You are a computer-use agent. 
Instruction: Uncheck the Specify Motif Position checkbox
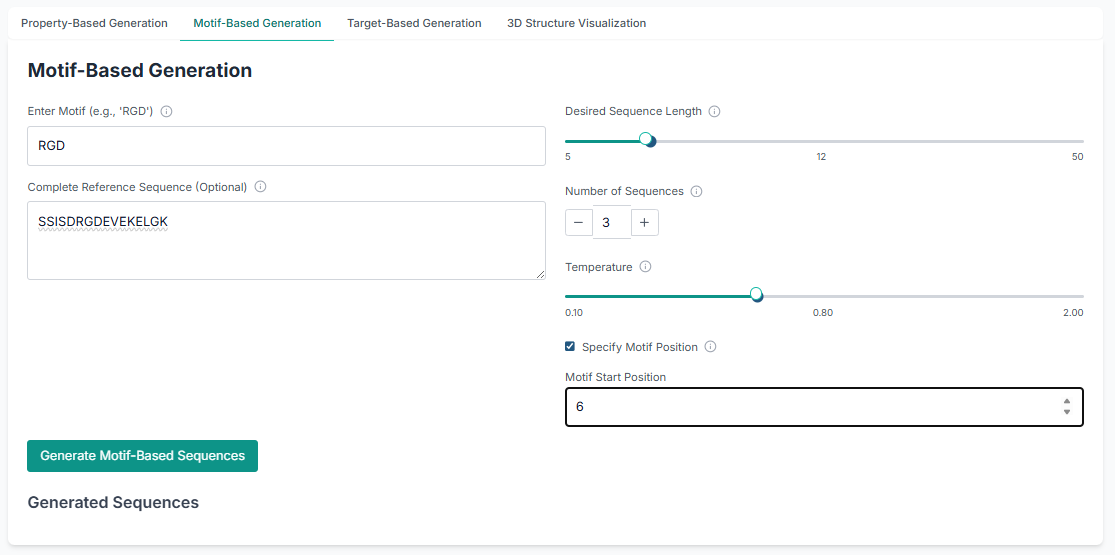[x=570, y=347]
